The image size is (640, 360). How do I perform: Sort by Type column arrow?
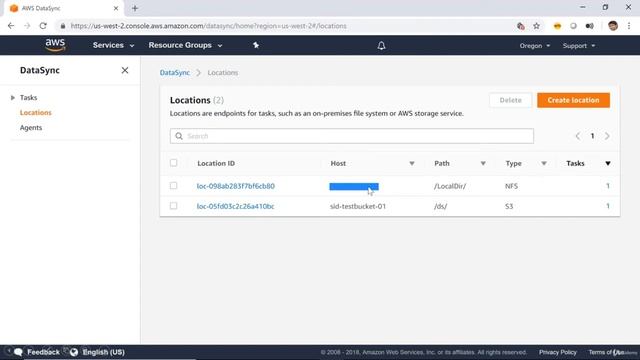(x=544, y=163)
